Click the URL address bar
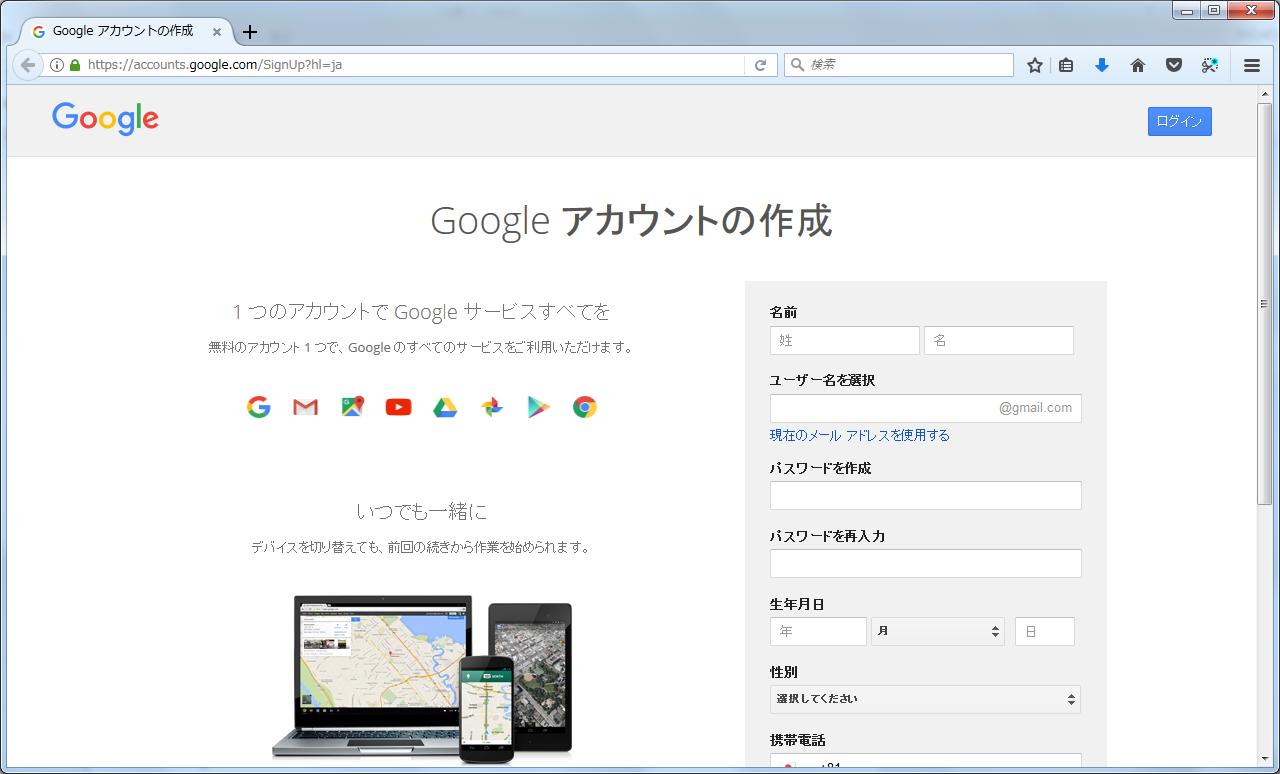Image resolution: width=1280 pixels, height=774 pixels. pos(410,65)
